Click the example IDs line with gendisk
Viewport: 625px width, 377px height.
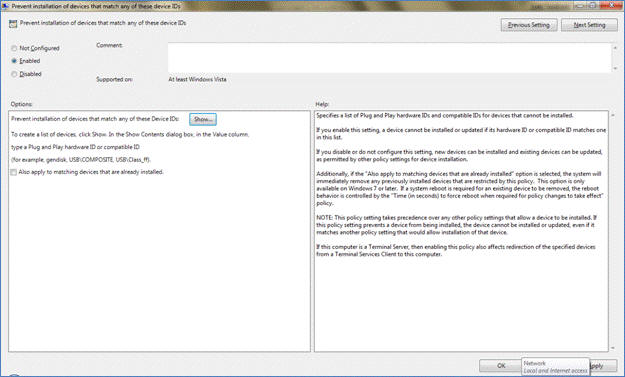pyautogui.click(x=81, y=159)
